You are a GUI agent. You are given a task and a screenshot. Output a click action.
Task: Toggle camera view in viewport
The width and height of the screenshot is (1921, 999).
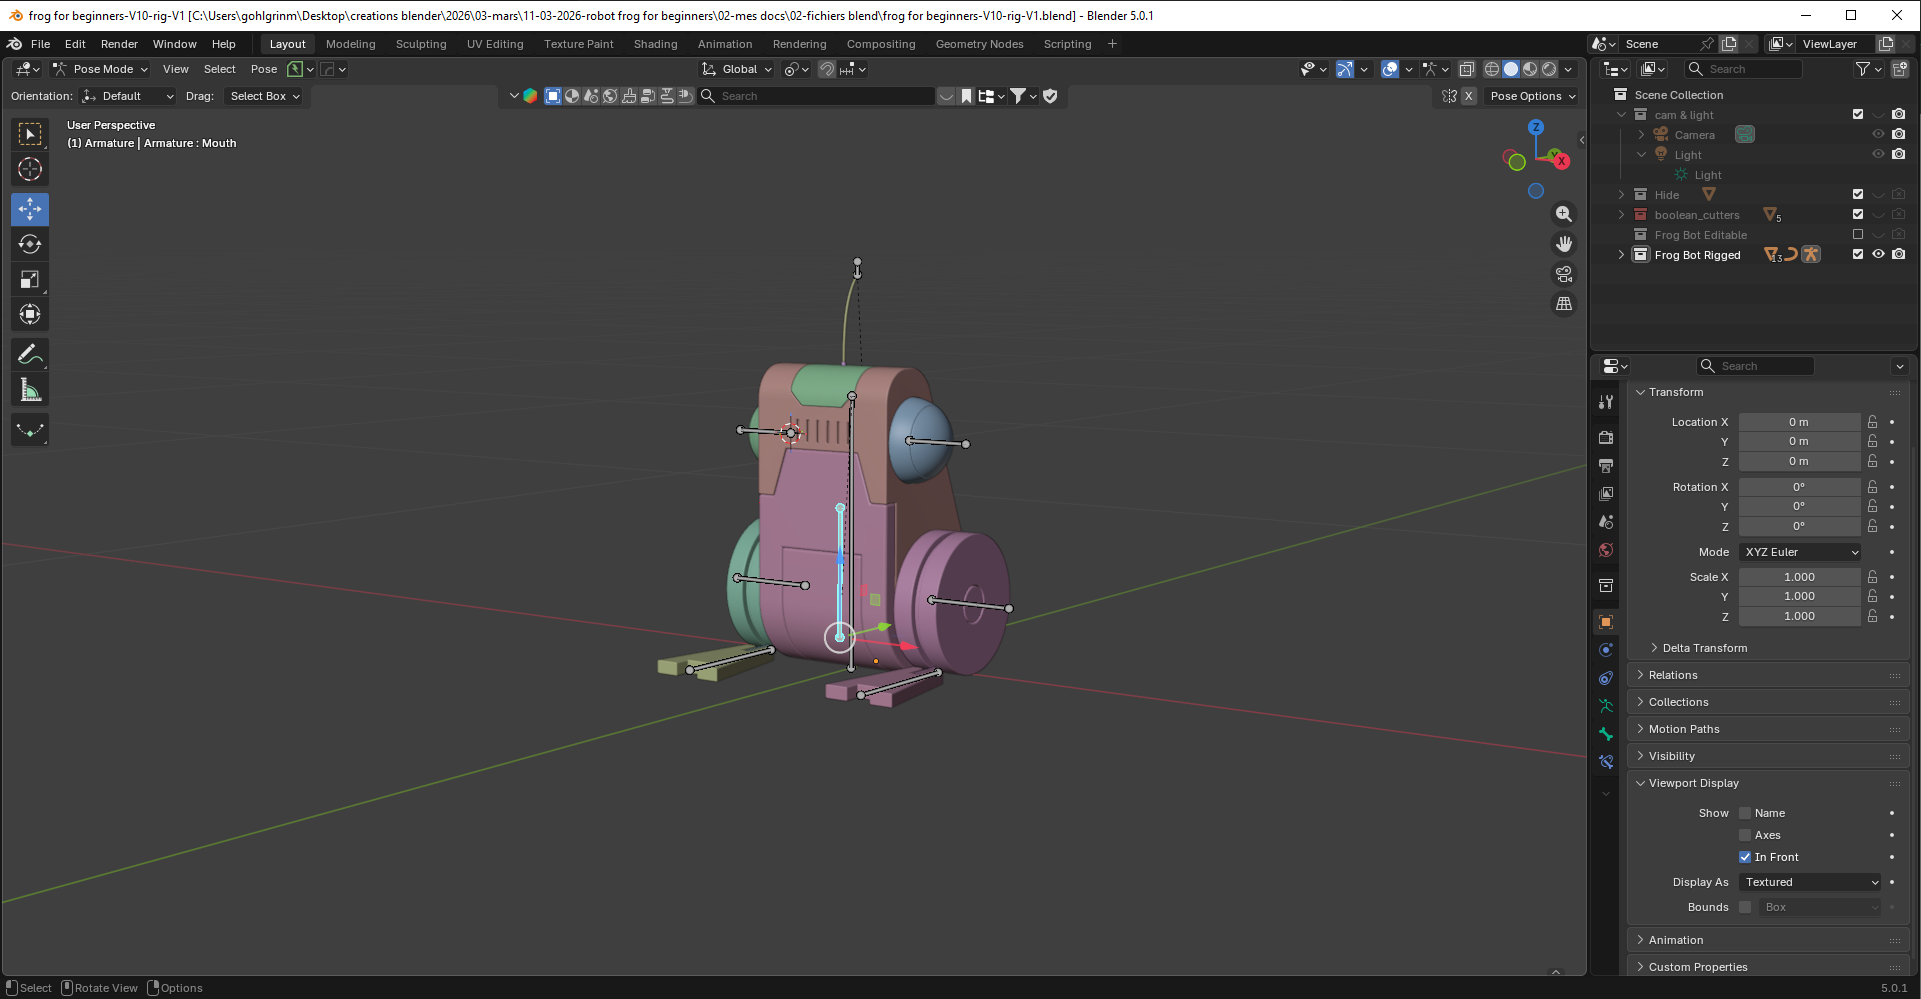point(1564,274)
